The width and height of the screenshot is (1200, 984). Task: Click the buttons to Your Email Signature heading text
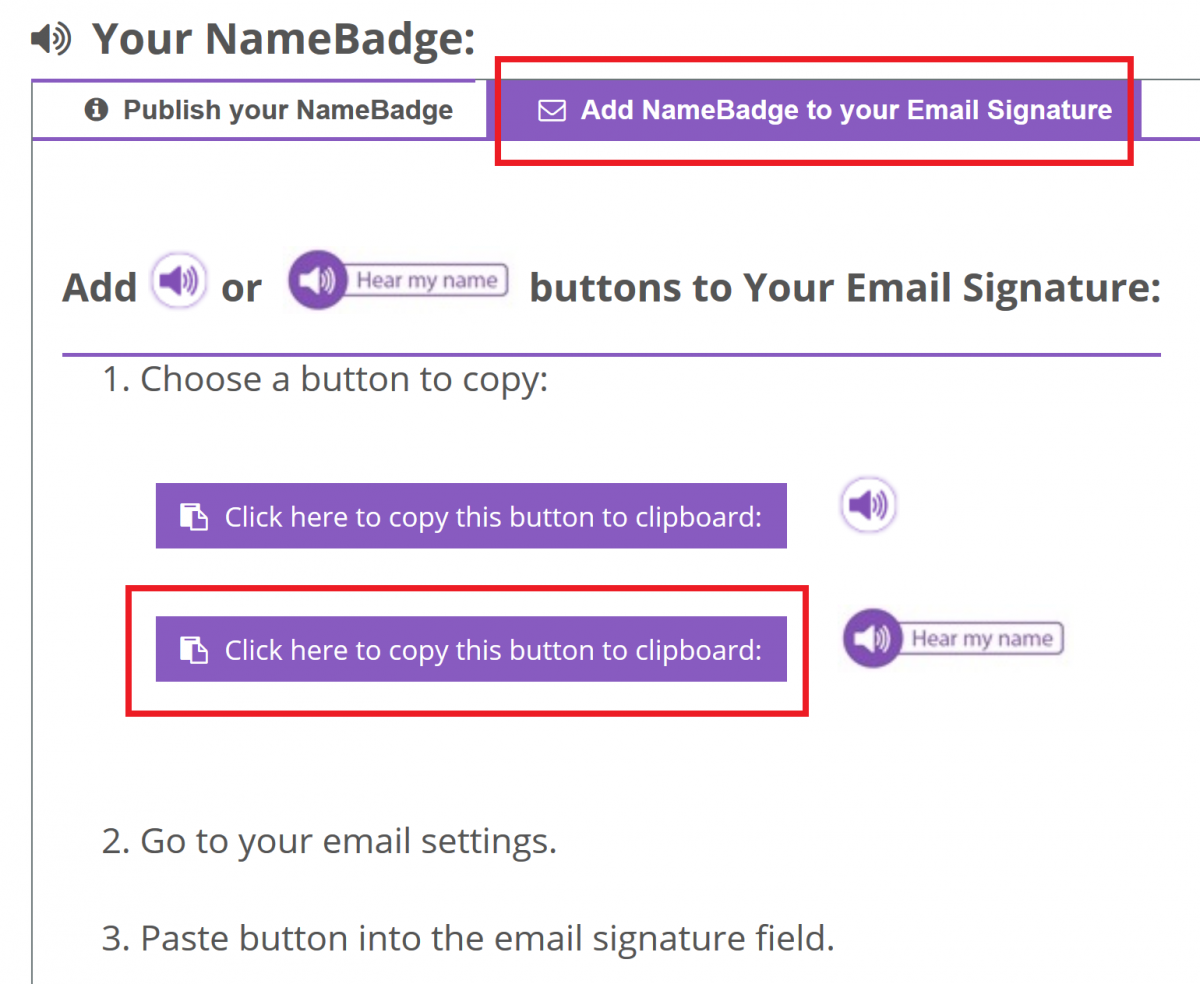pyautogui.click(x=845, y=288)
